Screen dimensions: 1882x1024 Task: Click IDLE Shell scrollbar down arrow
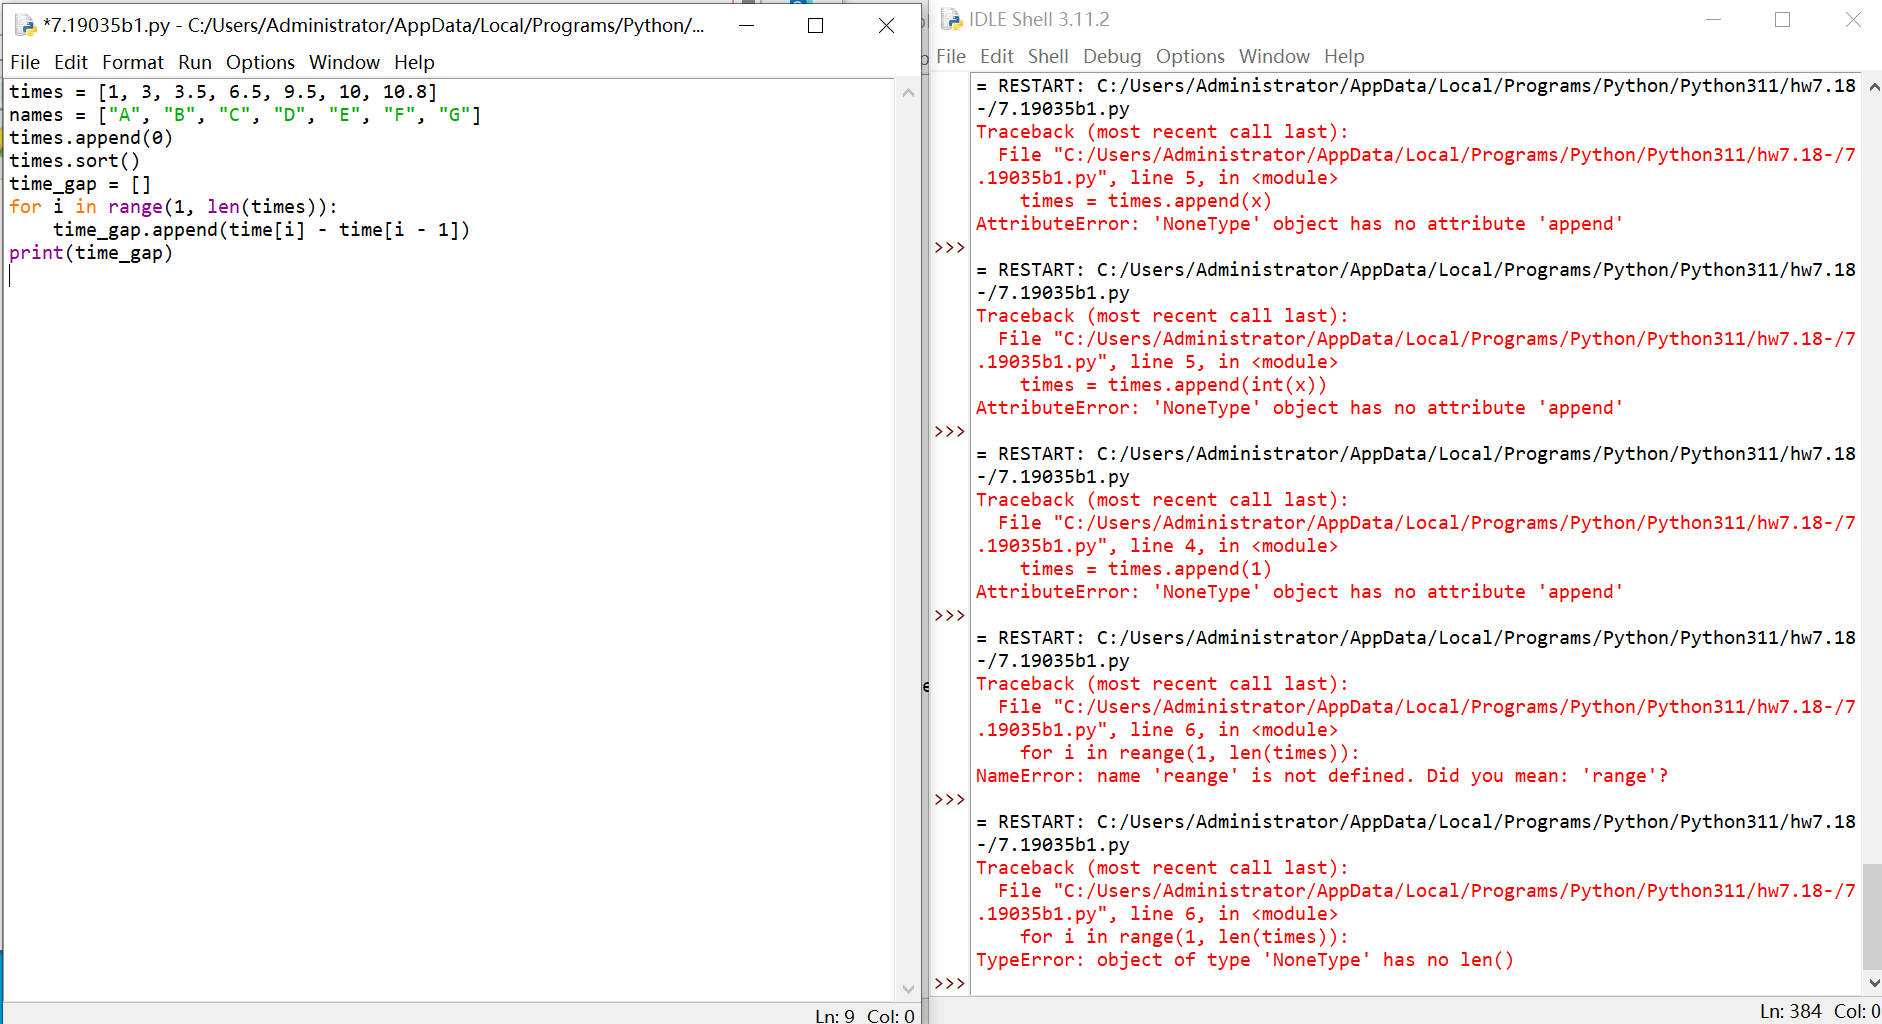1873,983
